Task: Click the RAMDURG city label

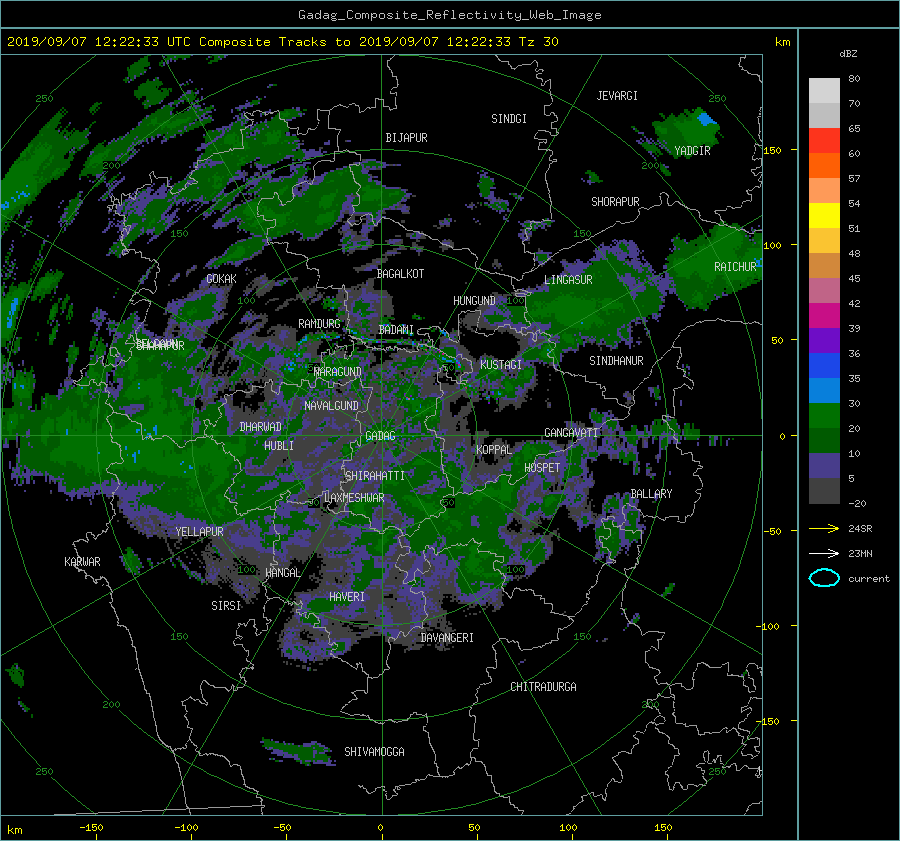Action: tap(319, 324)
